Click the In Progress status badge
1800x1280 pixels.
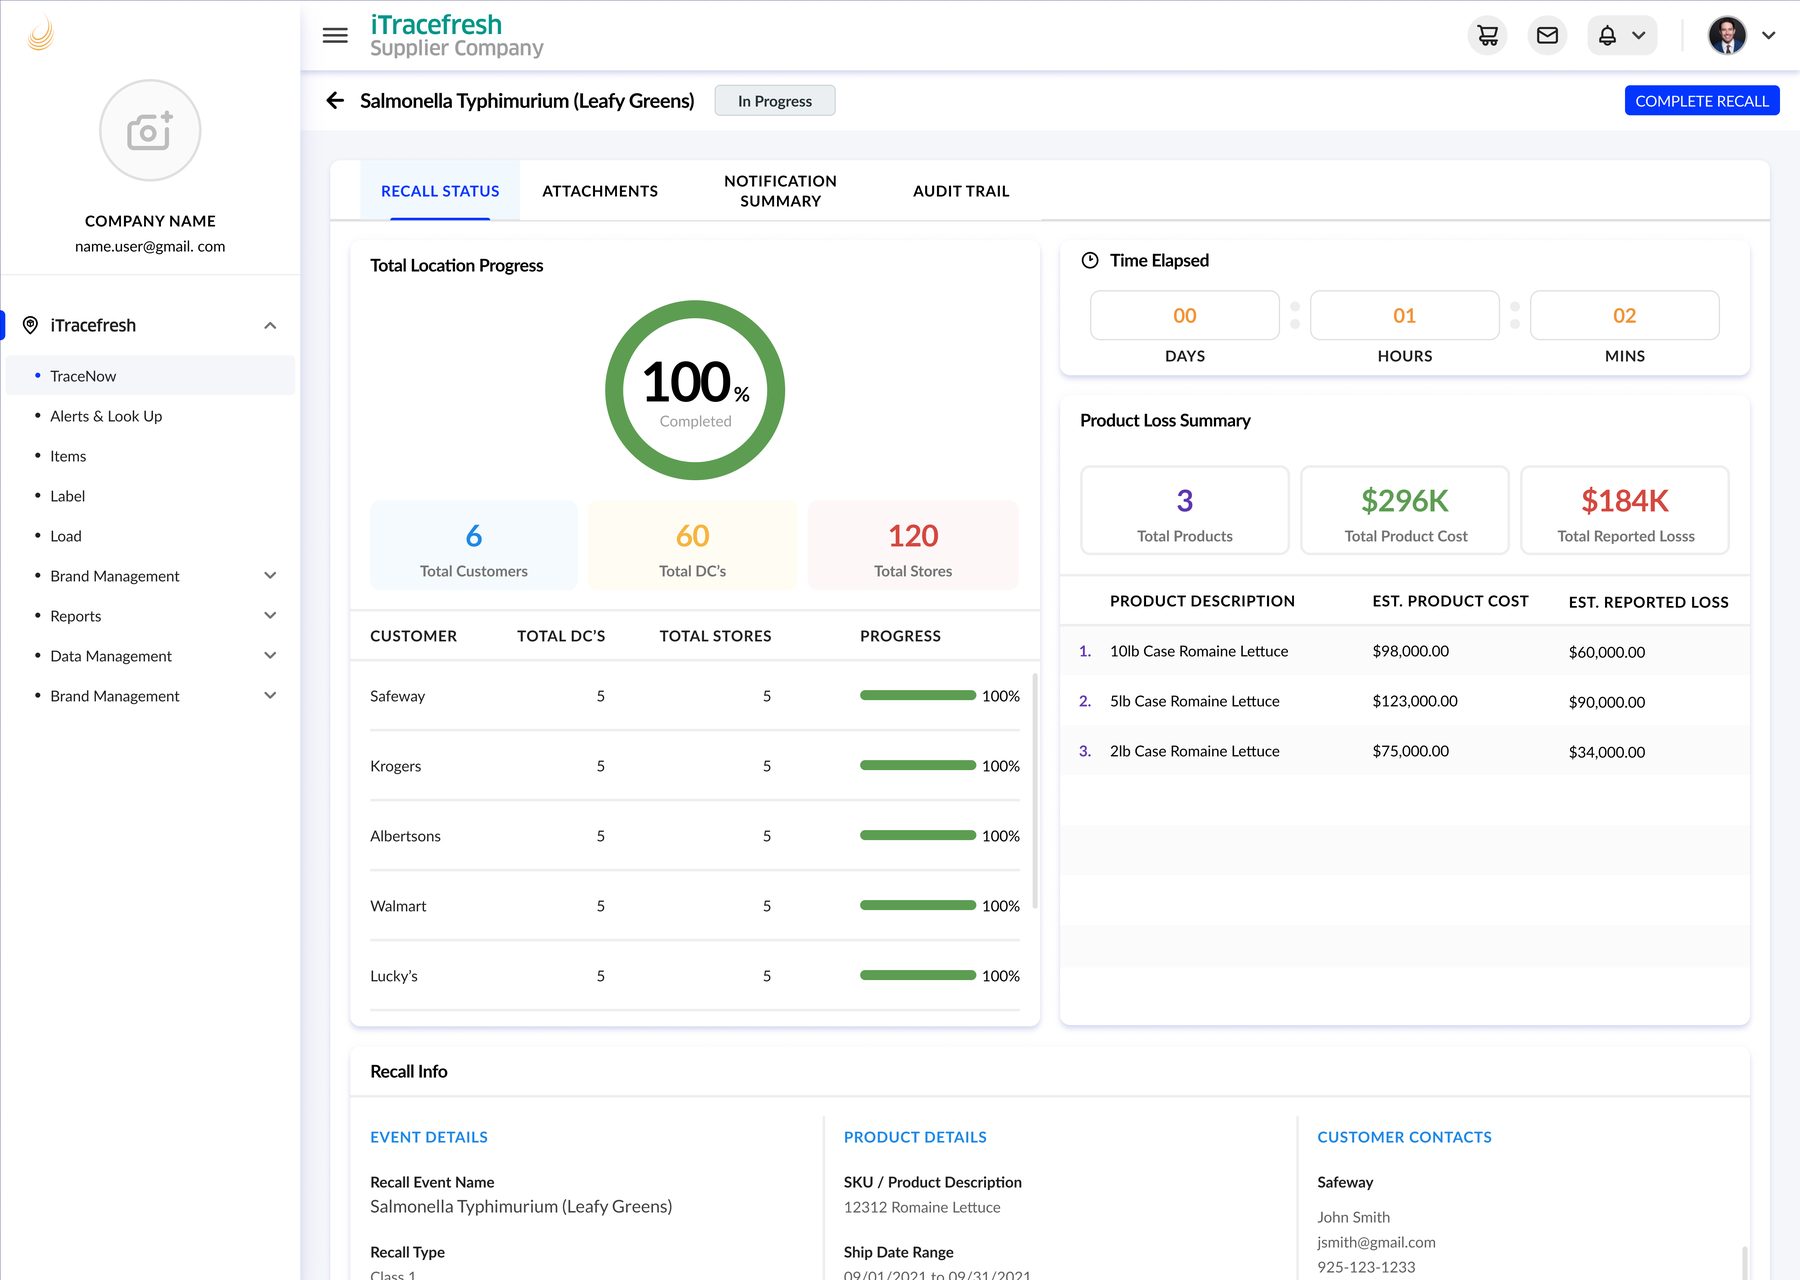[x=775, y=100]
